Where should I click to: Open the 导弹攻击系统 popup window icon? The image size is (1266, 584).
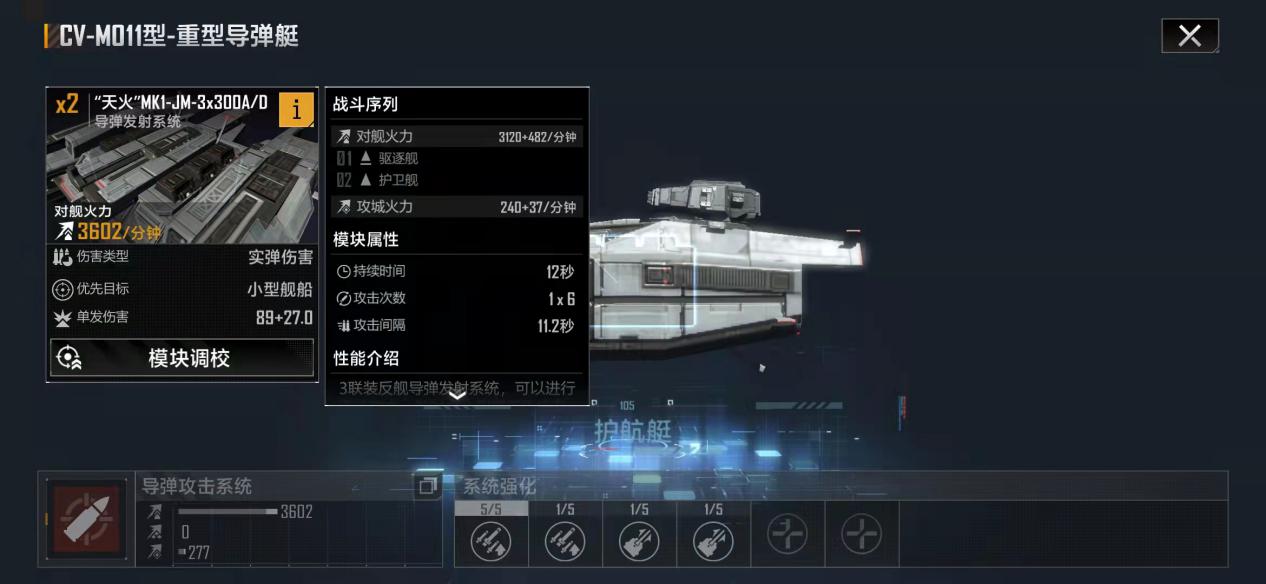428,486
